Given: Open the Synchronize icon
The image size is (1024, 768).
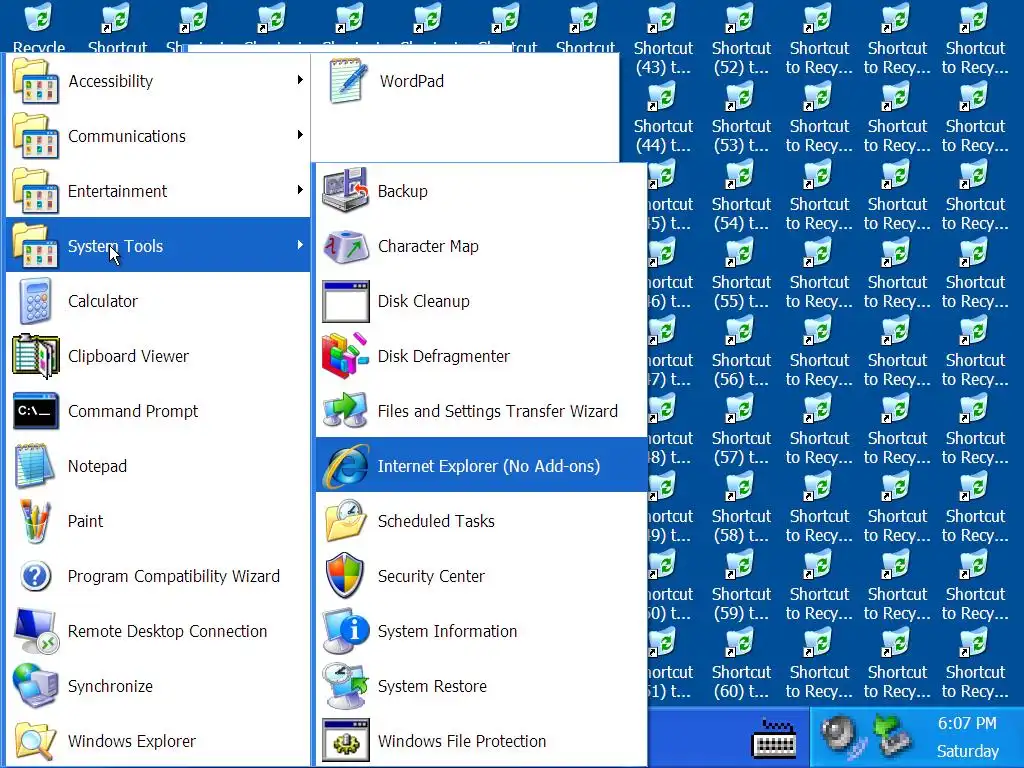Looking at the screenshot, I should pyautogui.click(x=35, y=686).
